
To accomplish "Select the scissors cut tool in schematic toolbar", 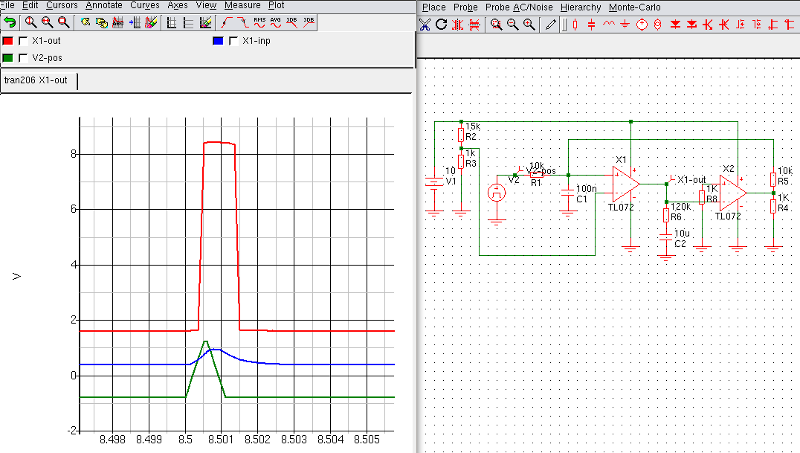I will pyautogui.click(x=425, y=24).
